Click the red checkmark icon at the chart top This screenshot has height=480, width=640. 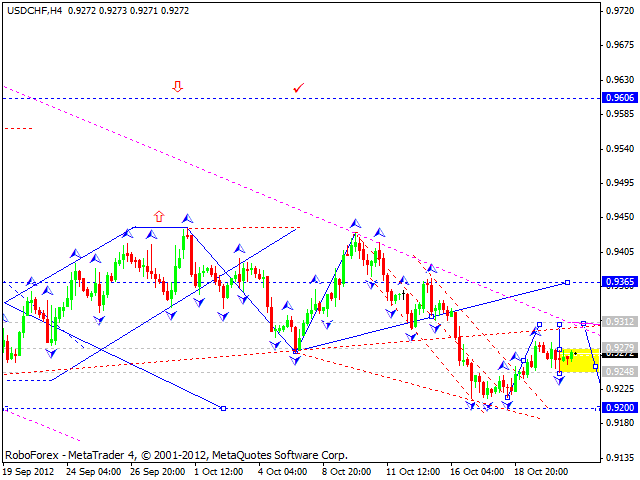[298, 89]
